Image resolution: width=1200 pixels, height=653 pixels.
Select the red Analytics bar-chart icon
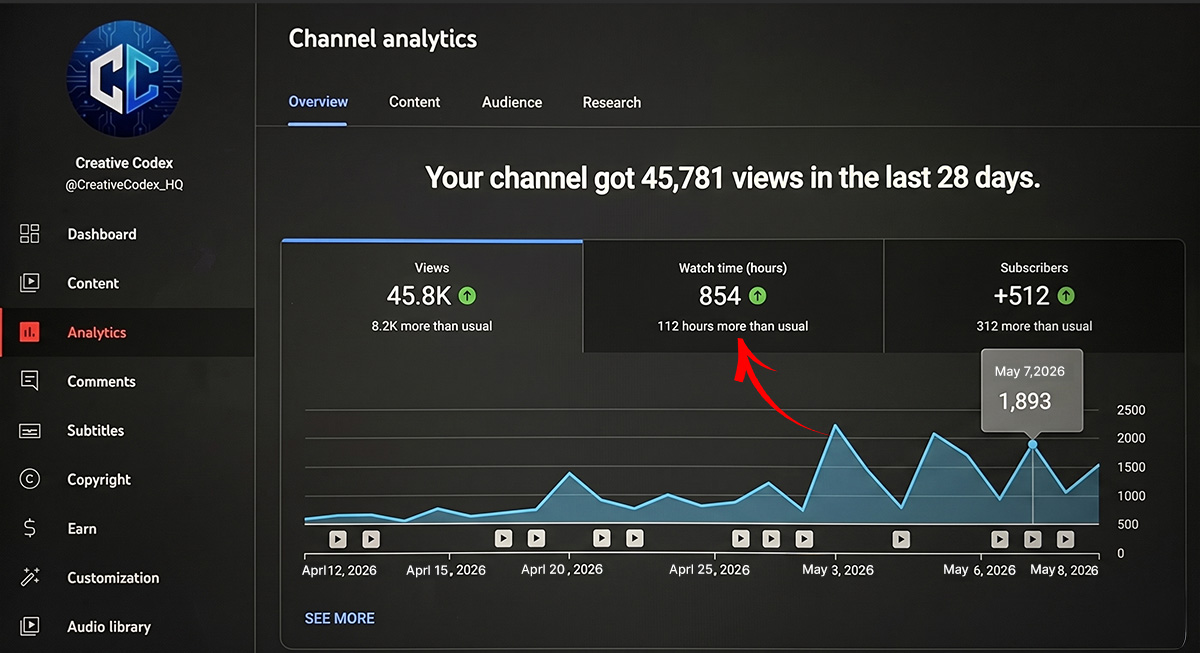(x=30, y=332)
